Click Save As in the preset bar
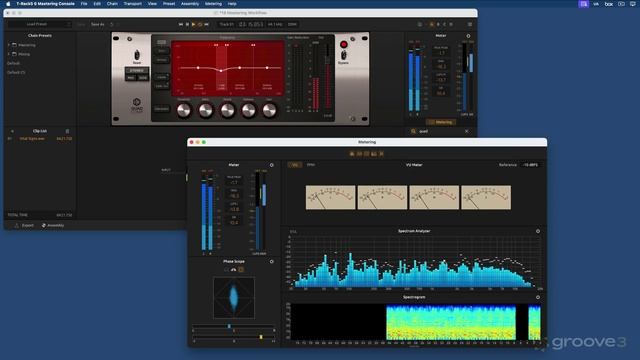This screenshot has width=640, height=360. pos(98,24)
